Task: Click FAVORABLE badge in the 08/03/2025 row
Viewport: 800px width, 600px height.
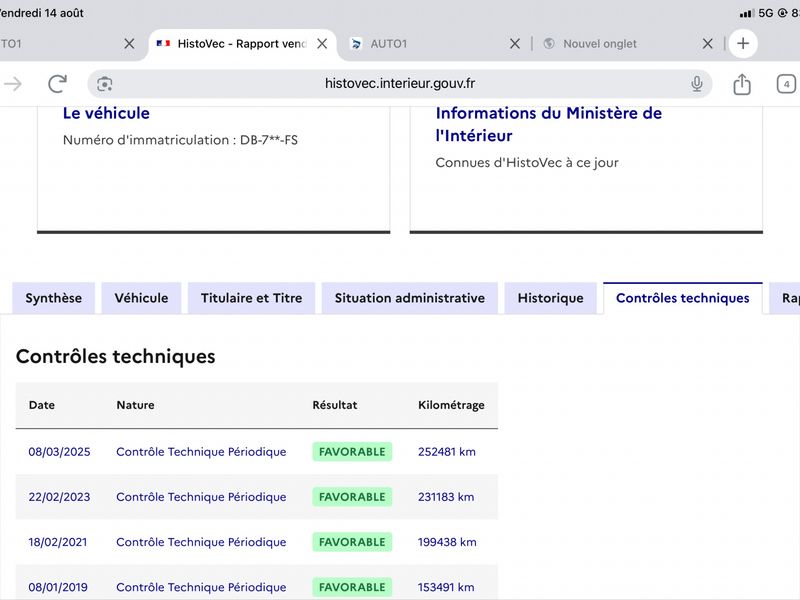Action: pyautogui.click(x=352, y=452)
